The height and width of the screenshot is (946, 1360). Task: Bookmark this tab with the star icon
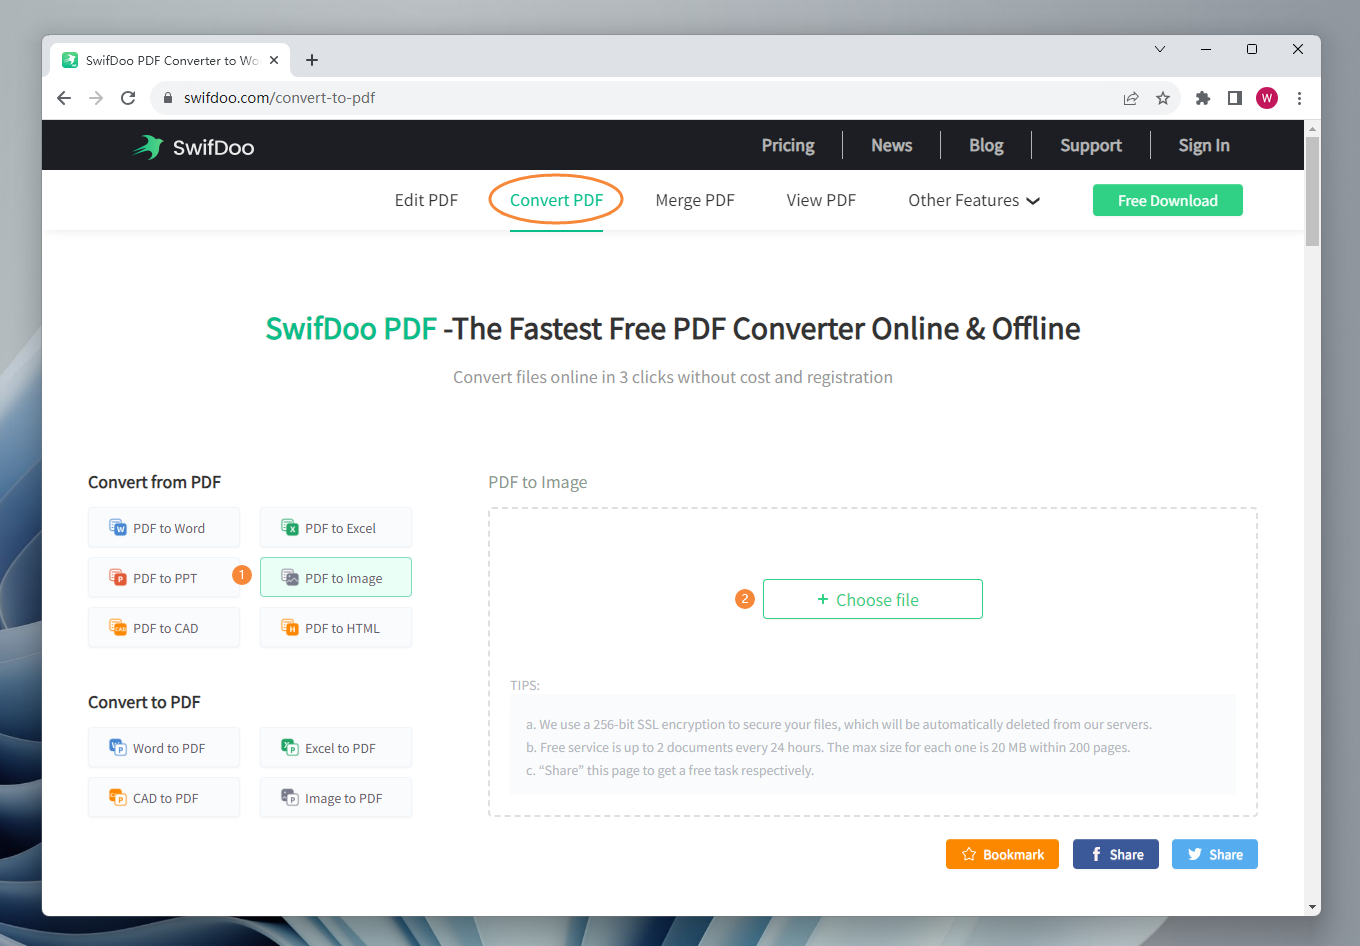1163,98
